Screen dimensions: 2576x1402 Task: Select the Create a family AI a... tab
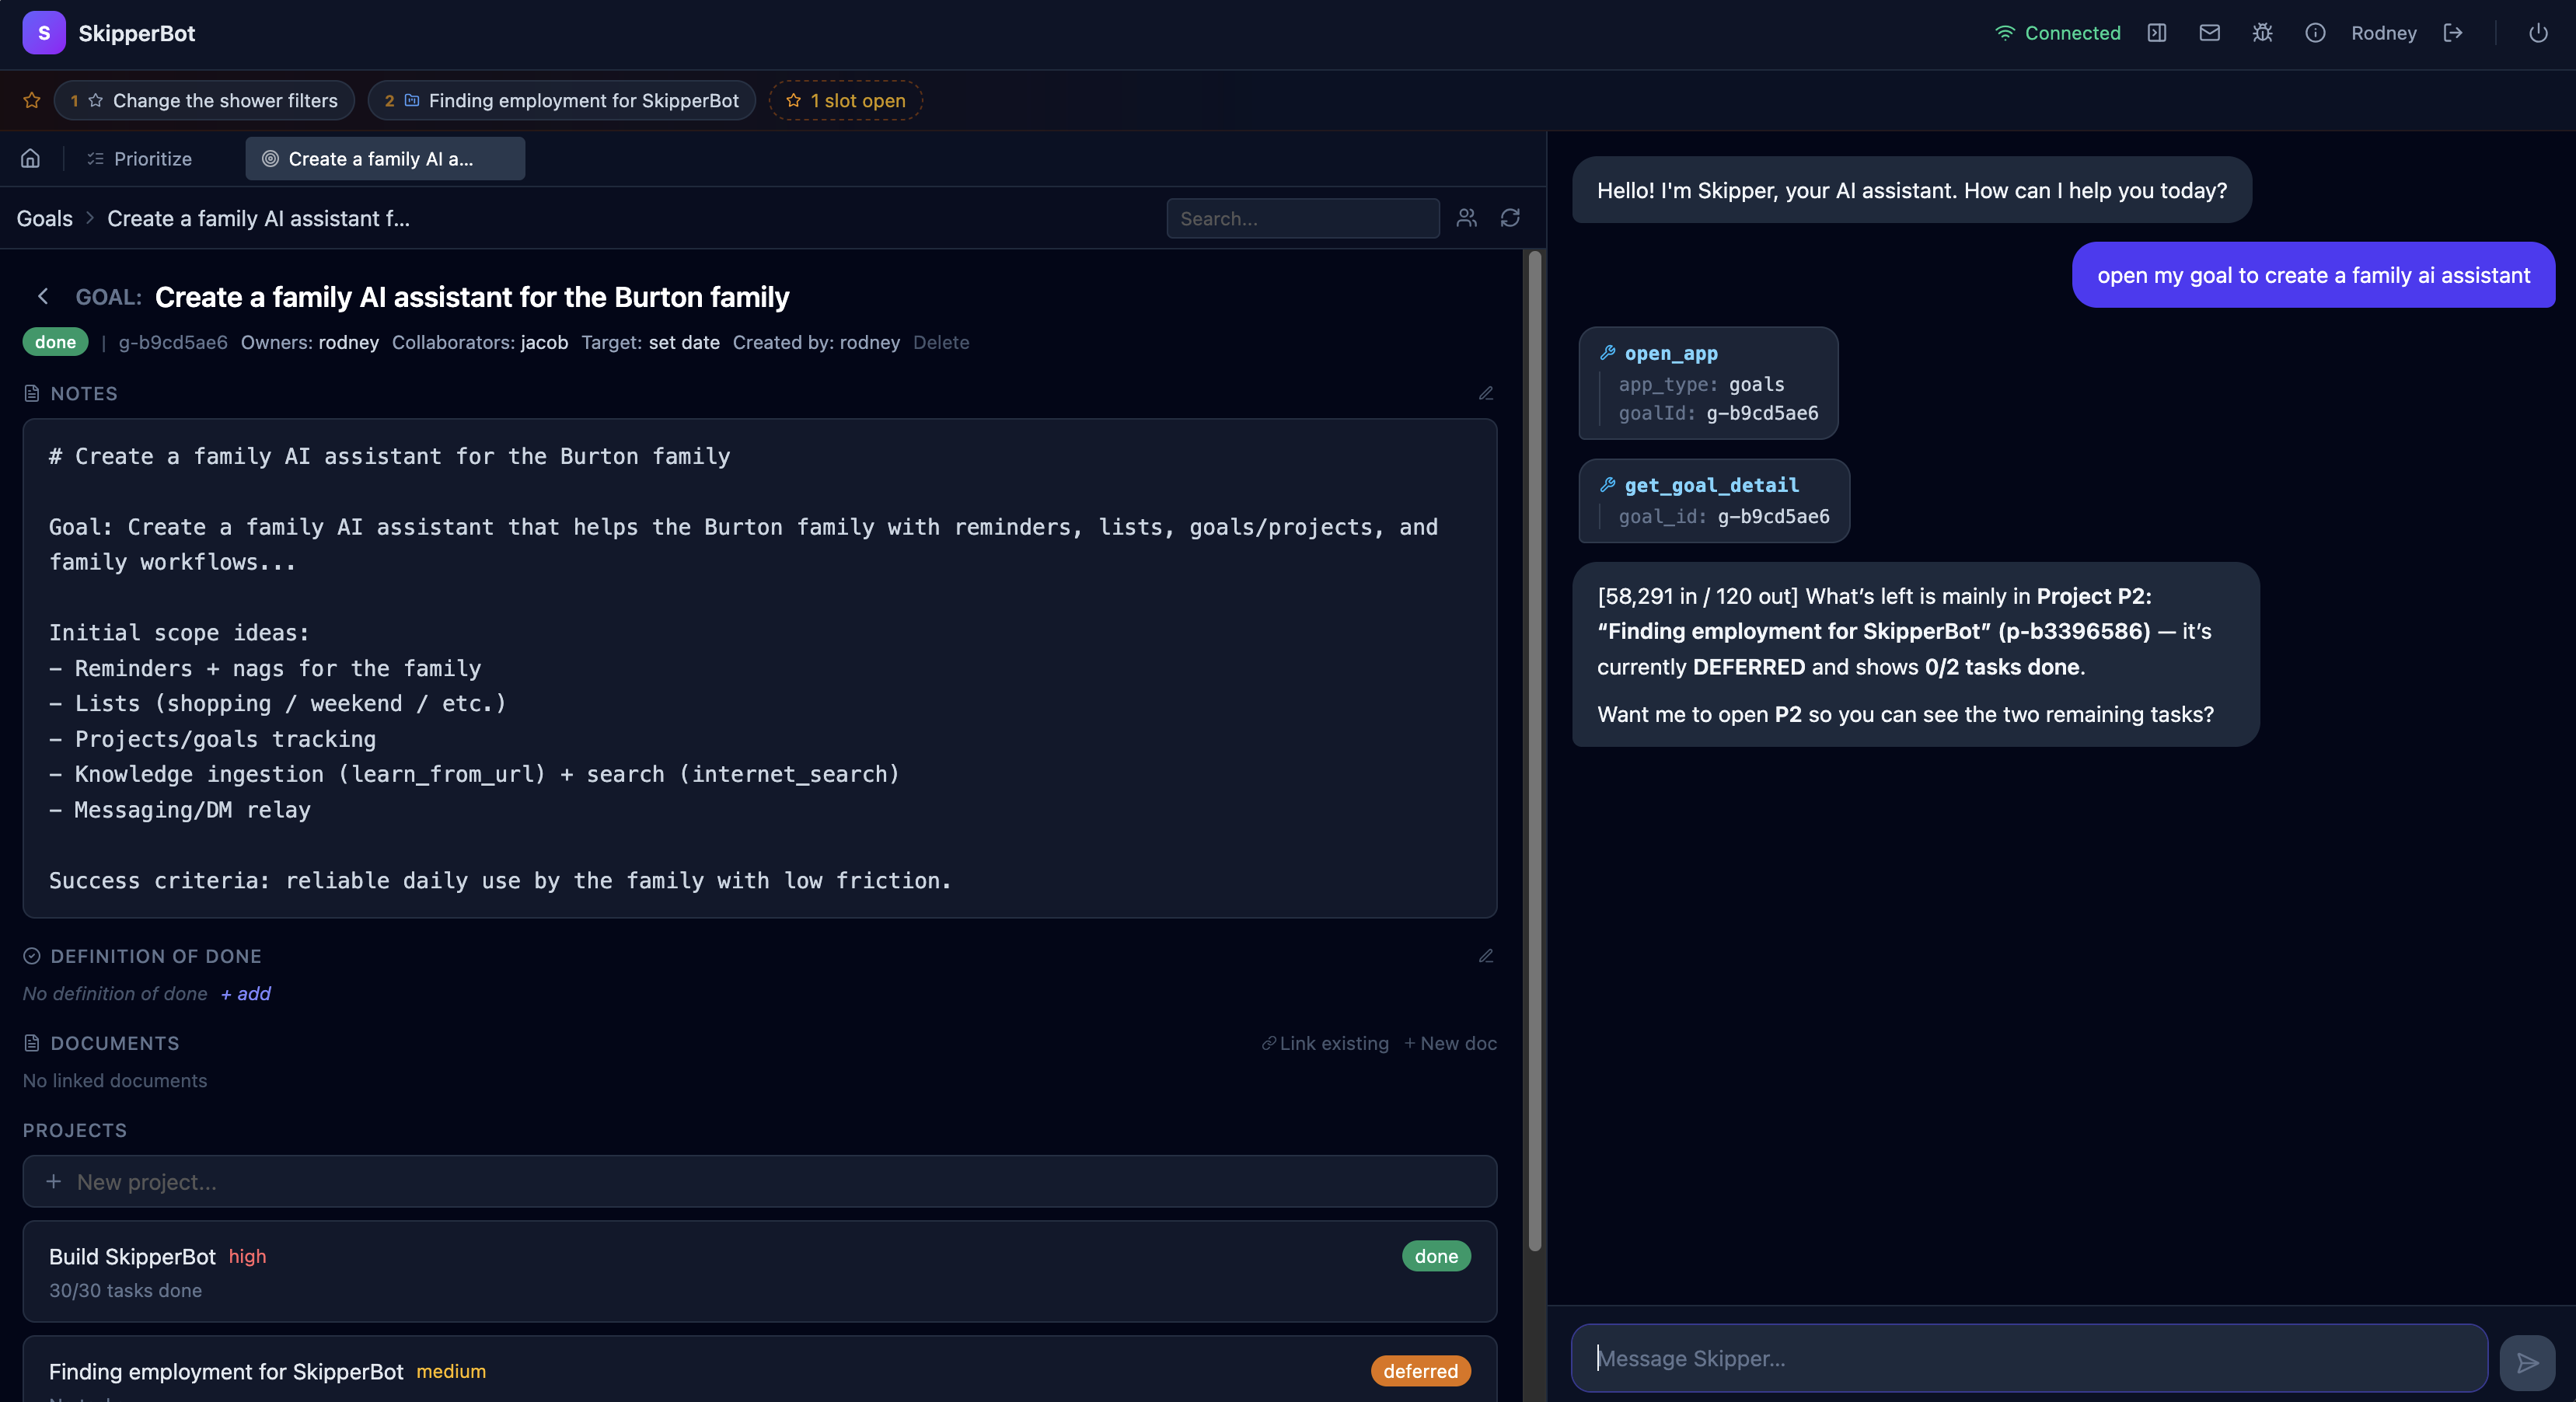[x=385, y=158]
